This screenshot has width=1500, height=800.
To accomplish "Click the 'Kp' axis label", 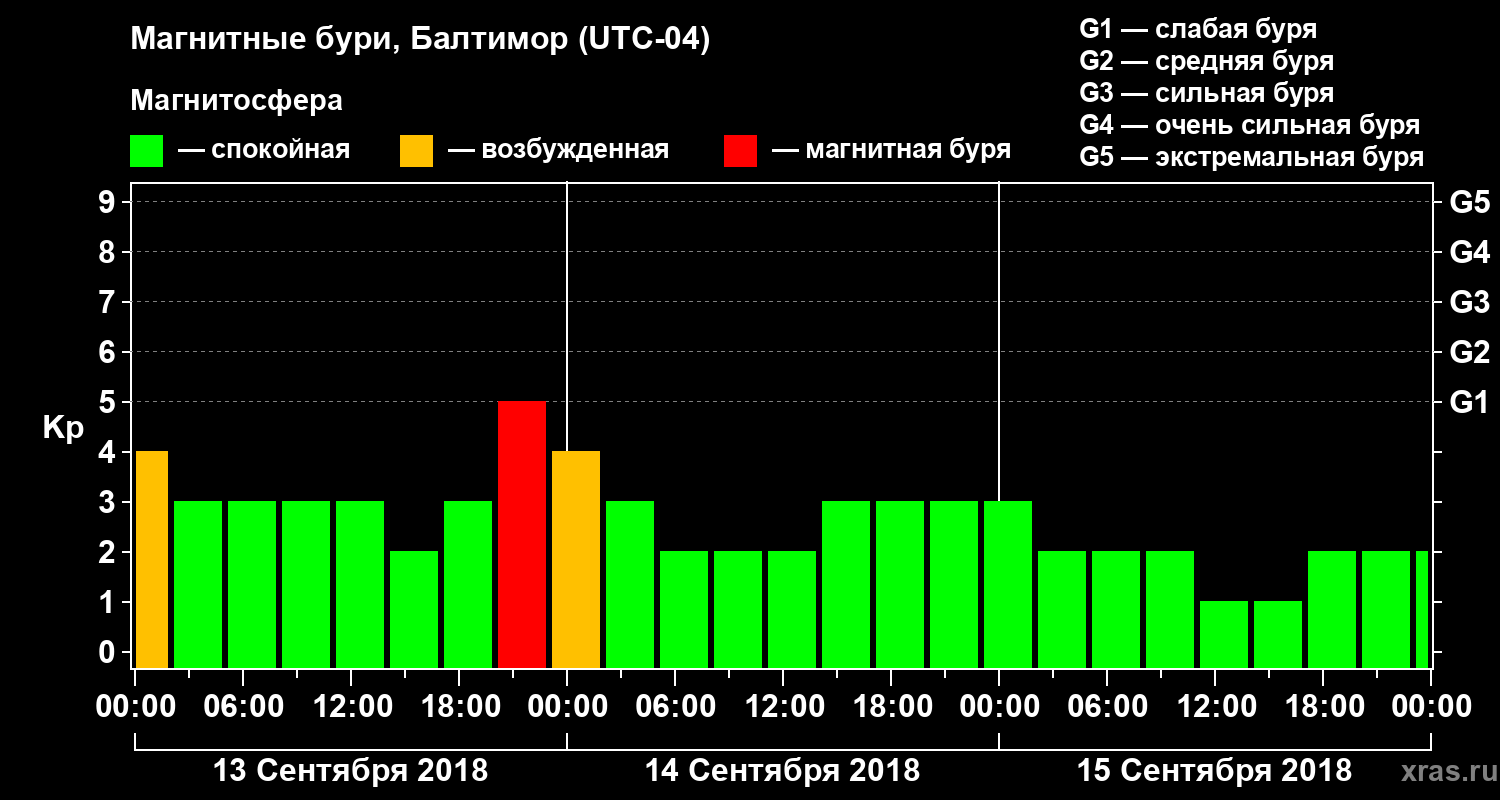I will [x=63, y=427].
